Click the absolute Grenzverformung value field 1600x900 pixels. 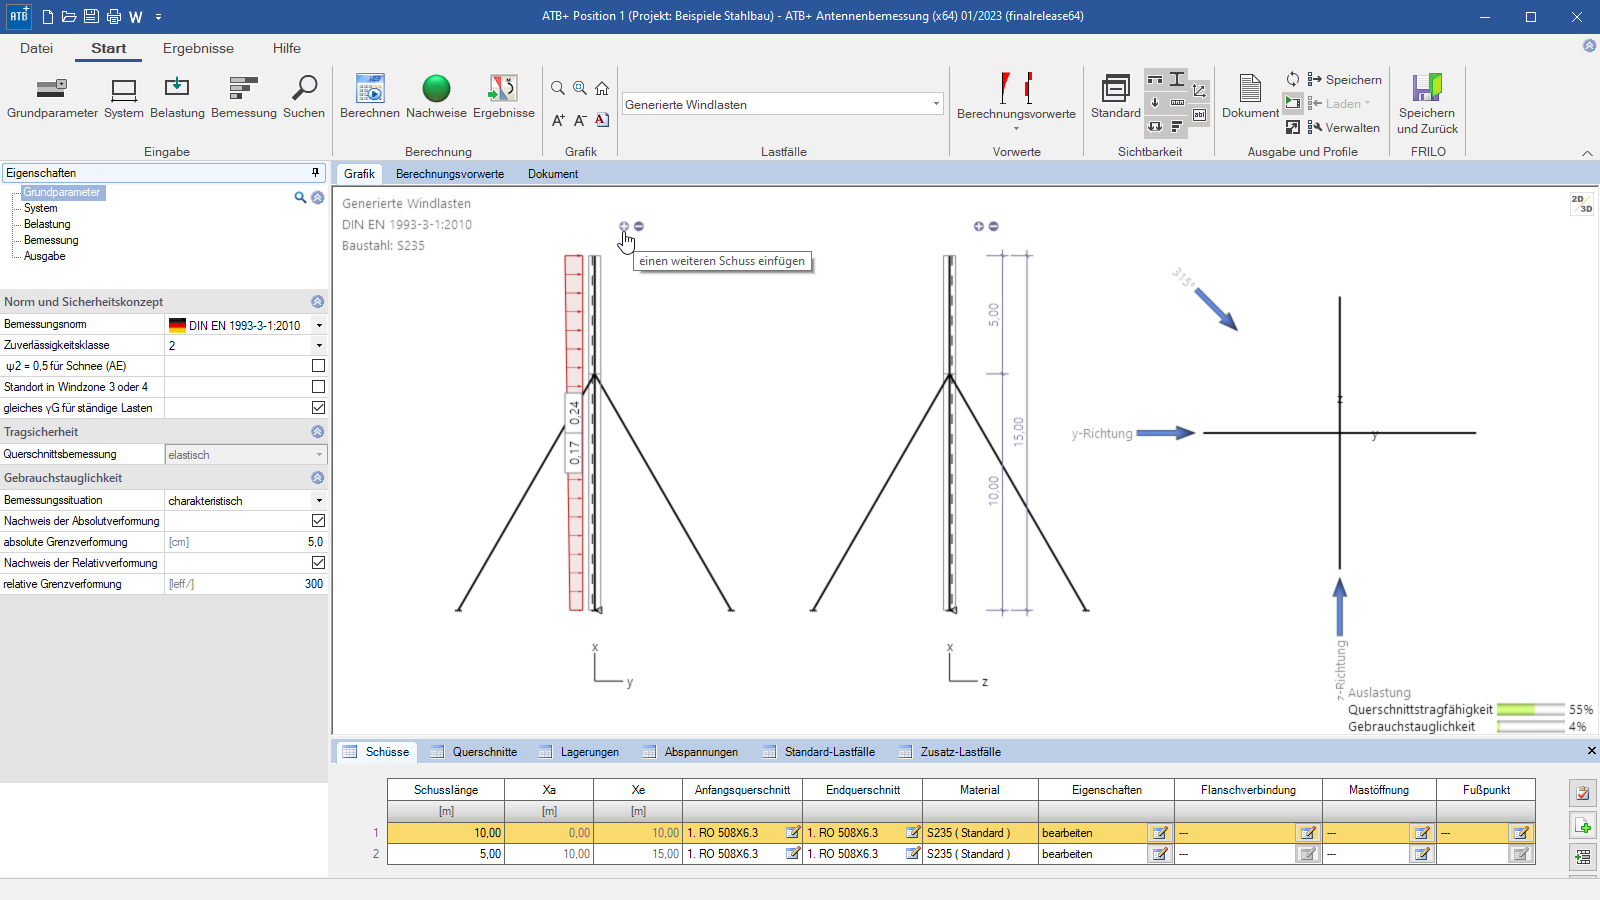click(x=246, y=542)
